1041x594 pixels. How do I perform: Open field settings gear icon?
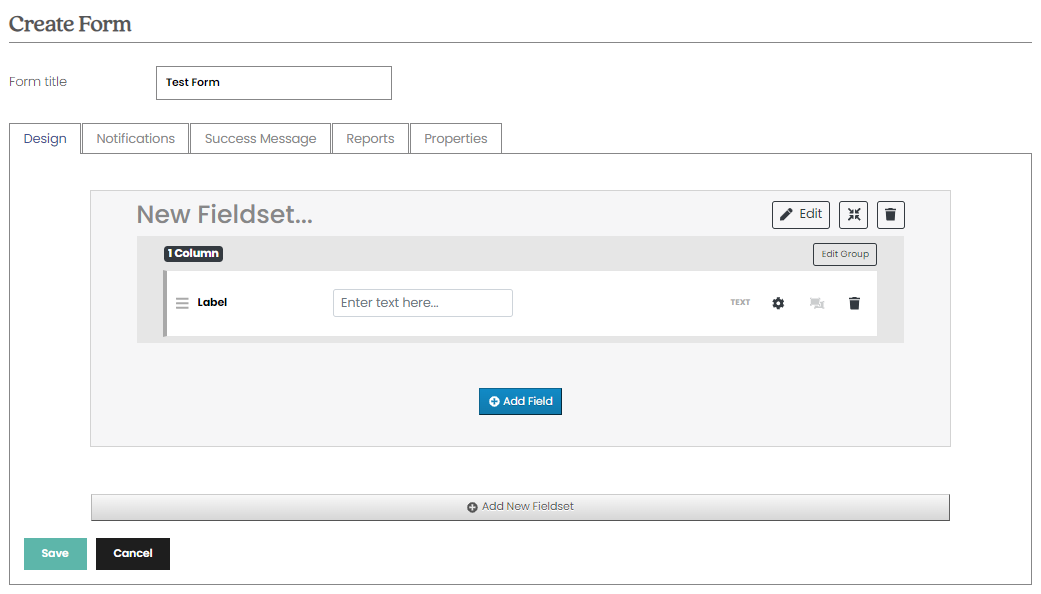coord(778,303)
